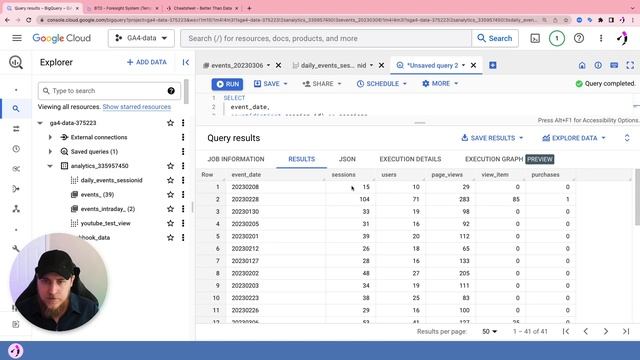Image resolution: width=640 pixels, height=360 pixels.
Task: Star the events_intraday_ (2) table
Action: click(x=170, y=209)
